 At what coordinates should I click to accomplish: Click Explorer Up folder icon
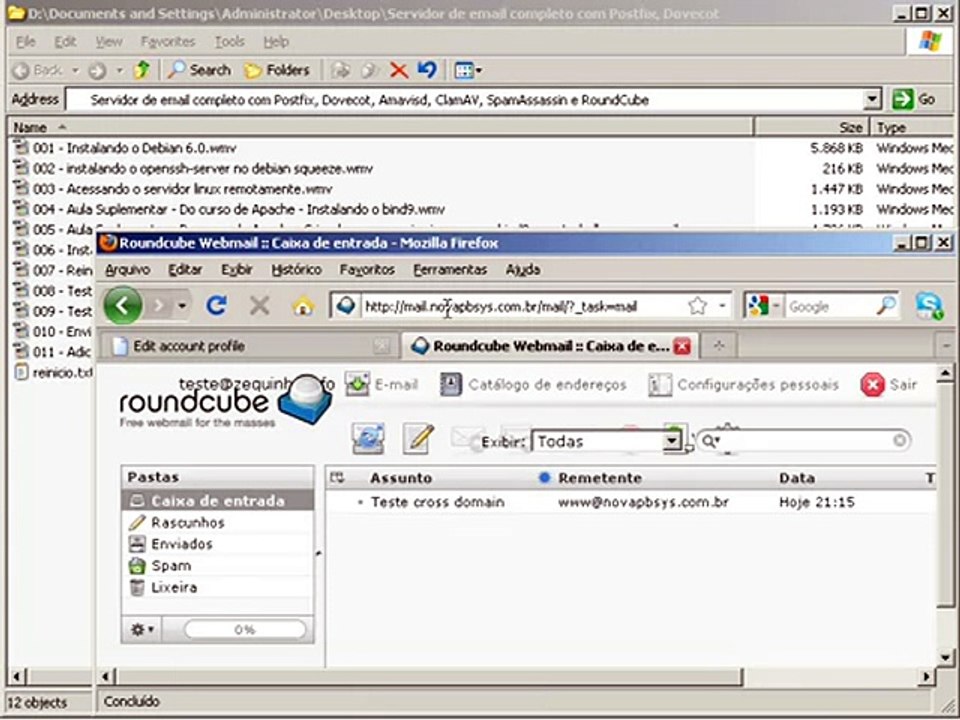click(x=141, y=70)
